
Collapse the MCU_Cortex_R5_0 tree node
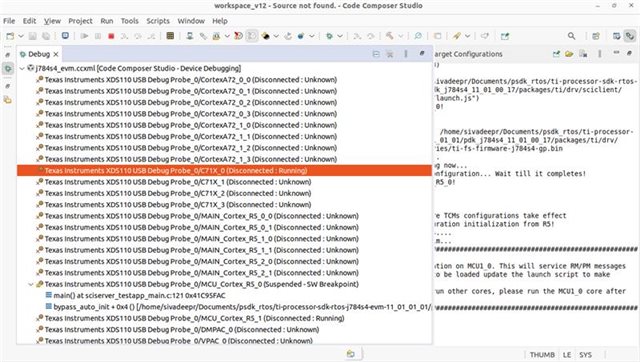pyautogui.click(x=31, y=284)
